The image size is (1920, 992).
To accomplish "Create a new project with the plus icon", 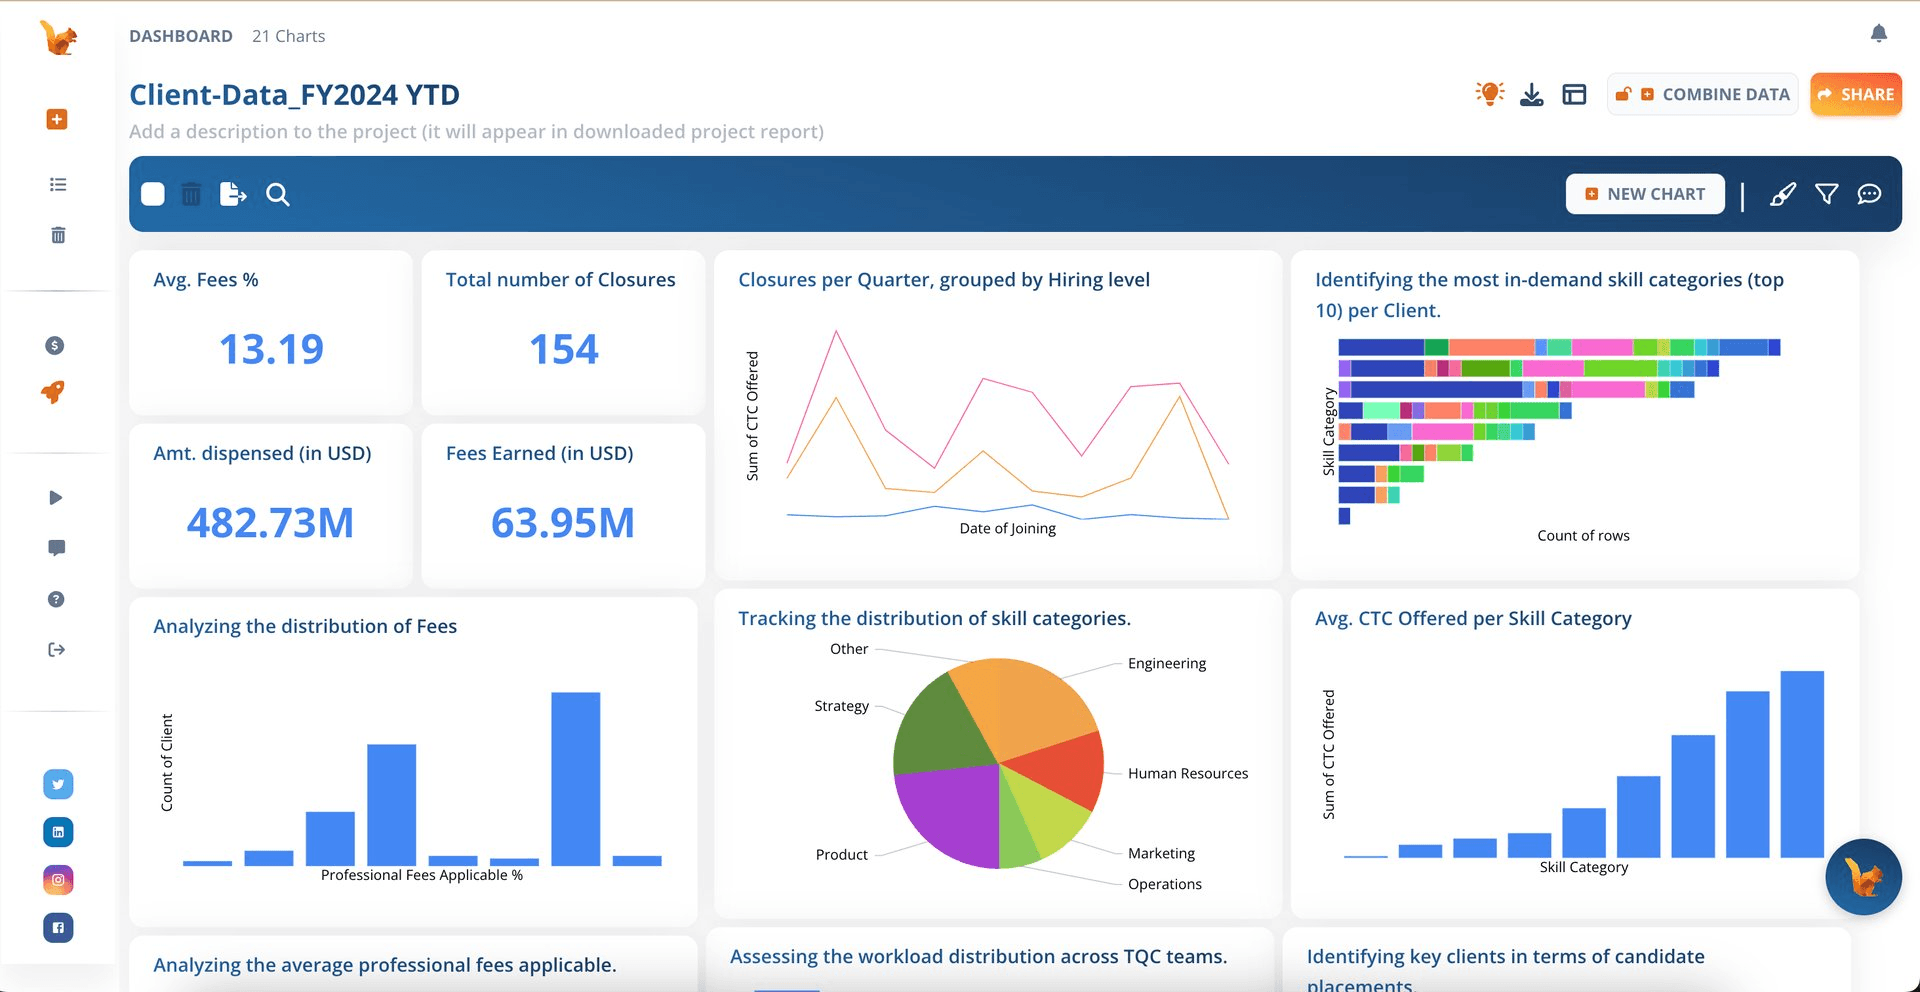I will [x=57, y=119].
